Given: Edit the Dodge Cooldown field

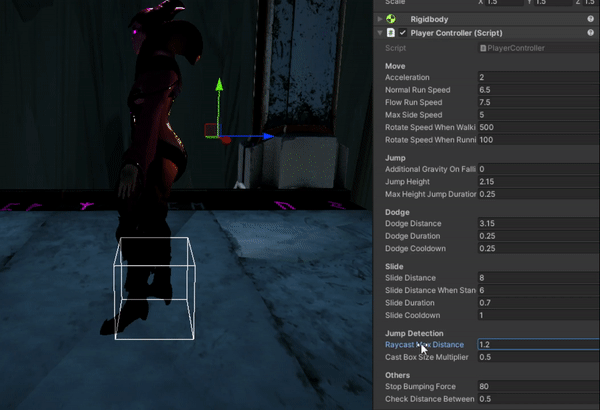Looking at the screenshot, I should point(539,248).
